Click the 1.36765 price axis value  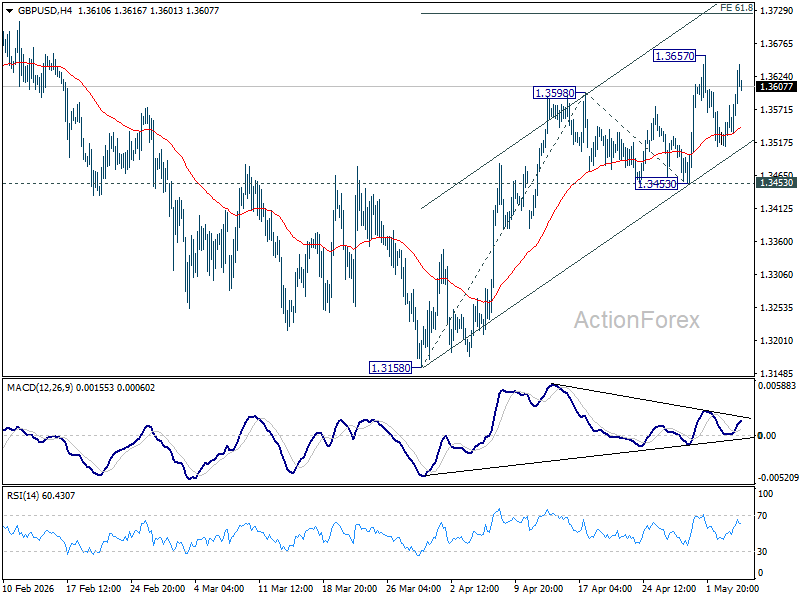coord(776,44)
